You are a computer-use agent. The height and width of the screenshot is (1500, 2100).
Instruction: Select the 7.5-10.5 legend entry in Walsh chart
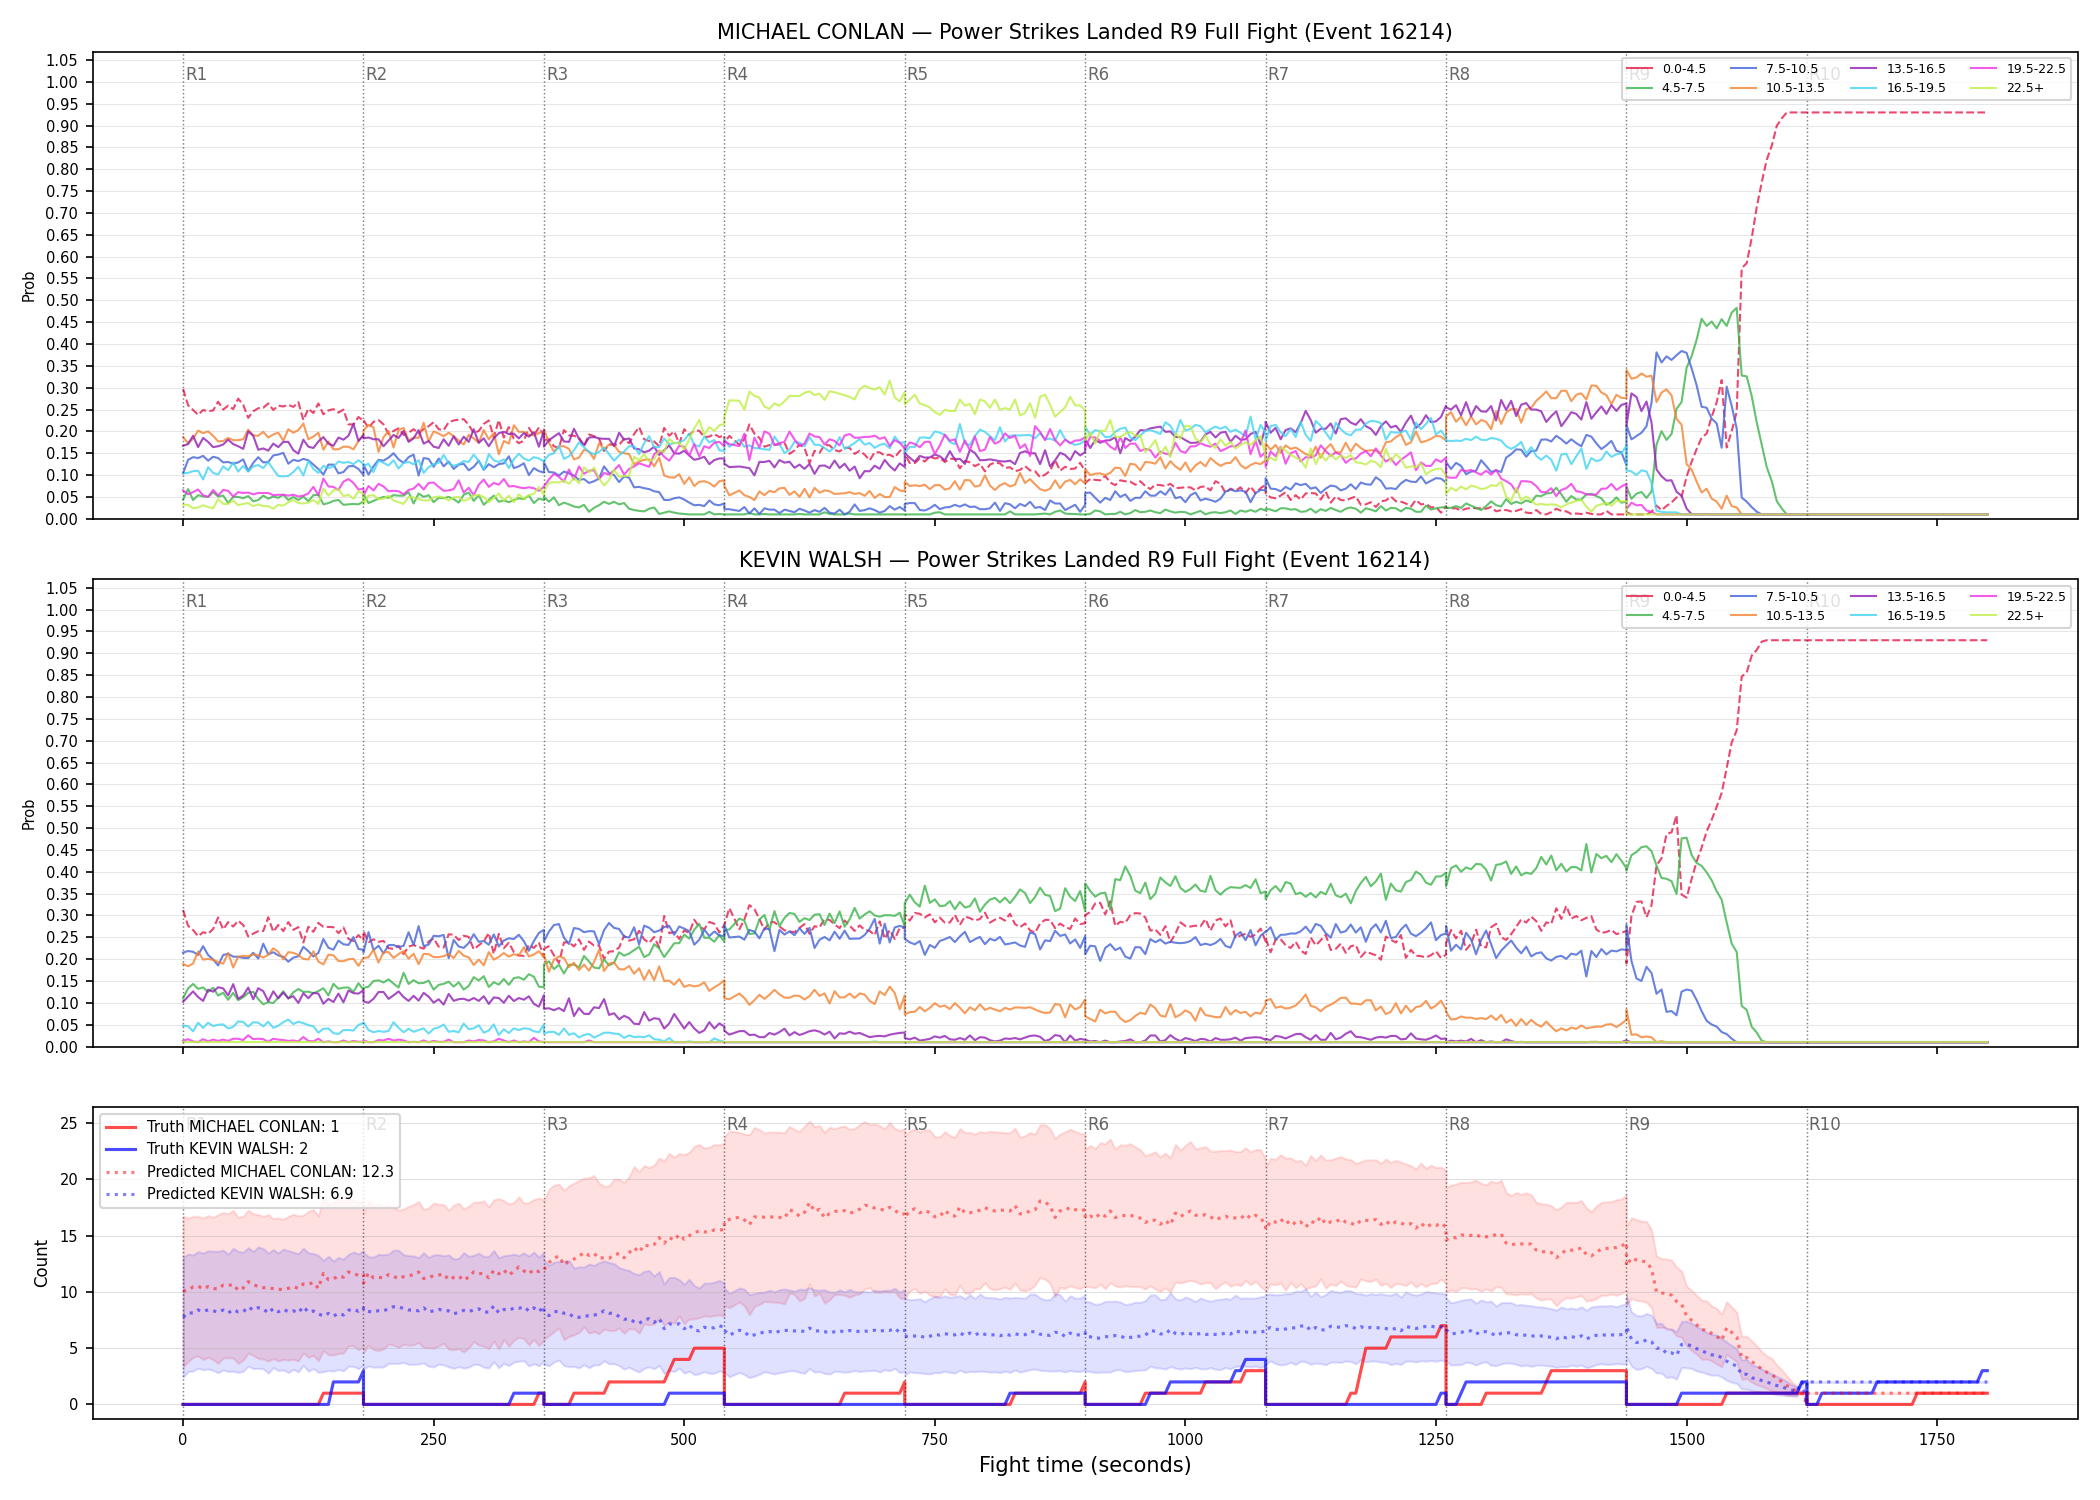point(1774,597)
